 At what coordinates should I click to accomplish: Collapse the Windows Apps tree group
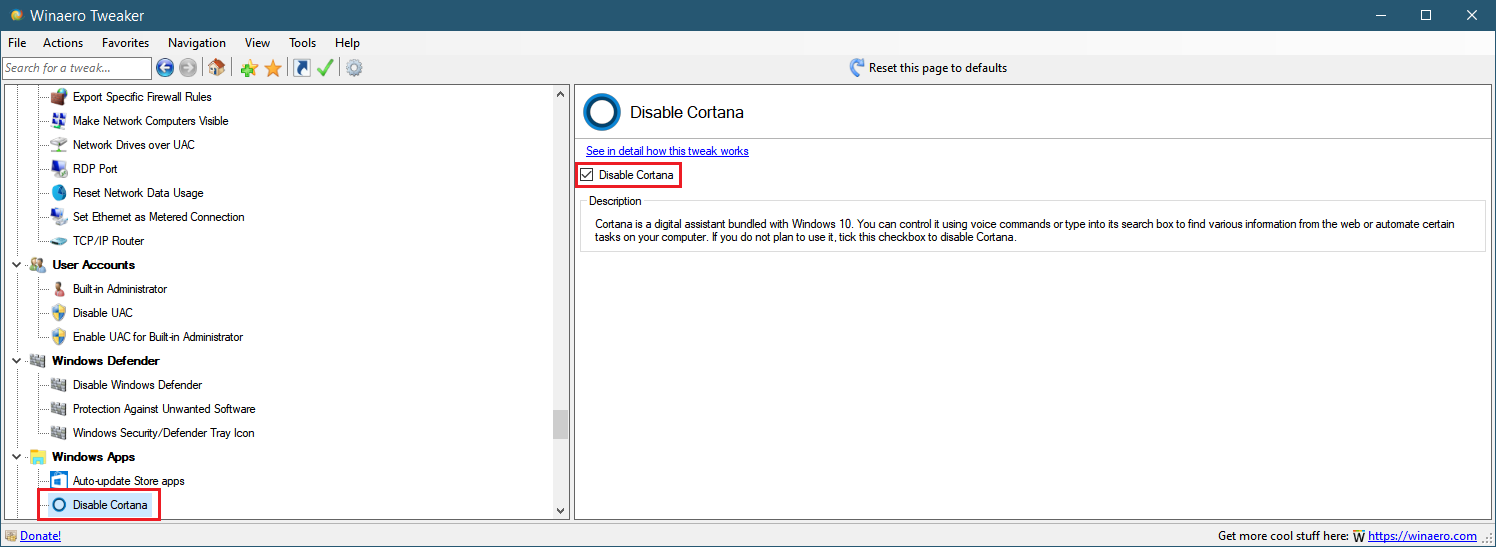[16, 457]
